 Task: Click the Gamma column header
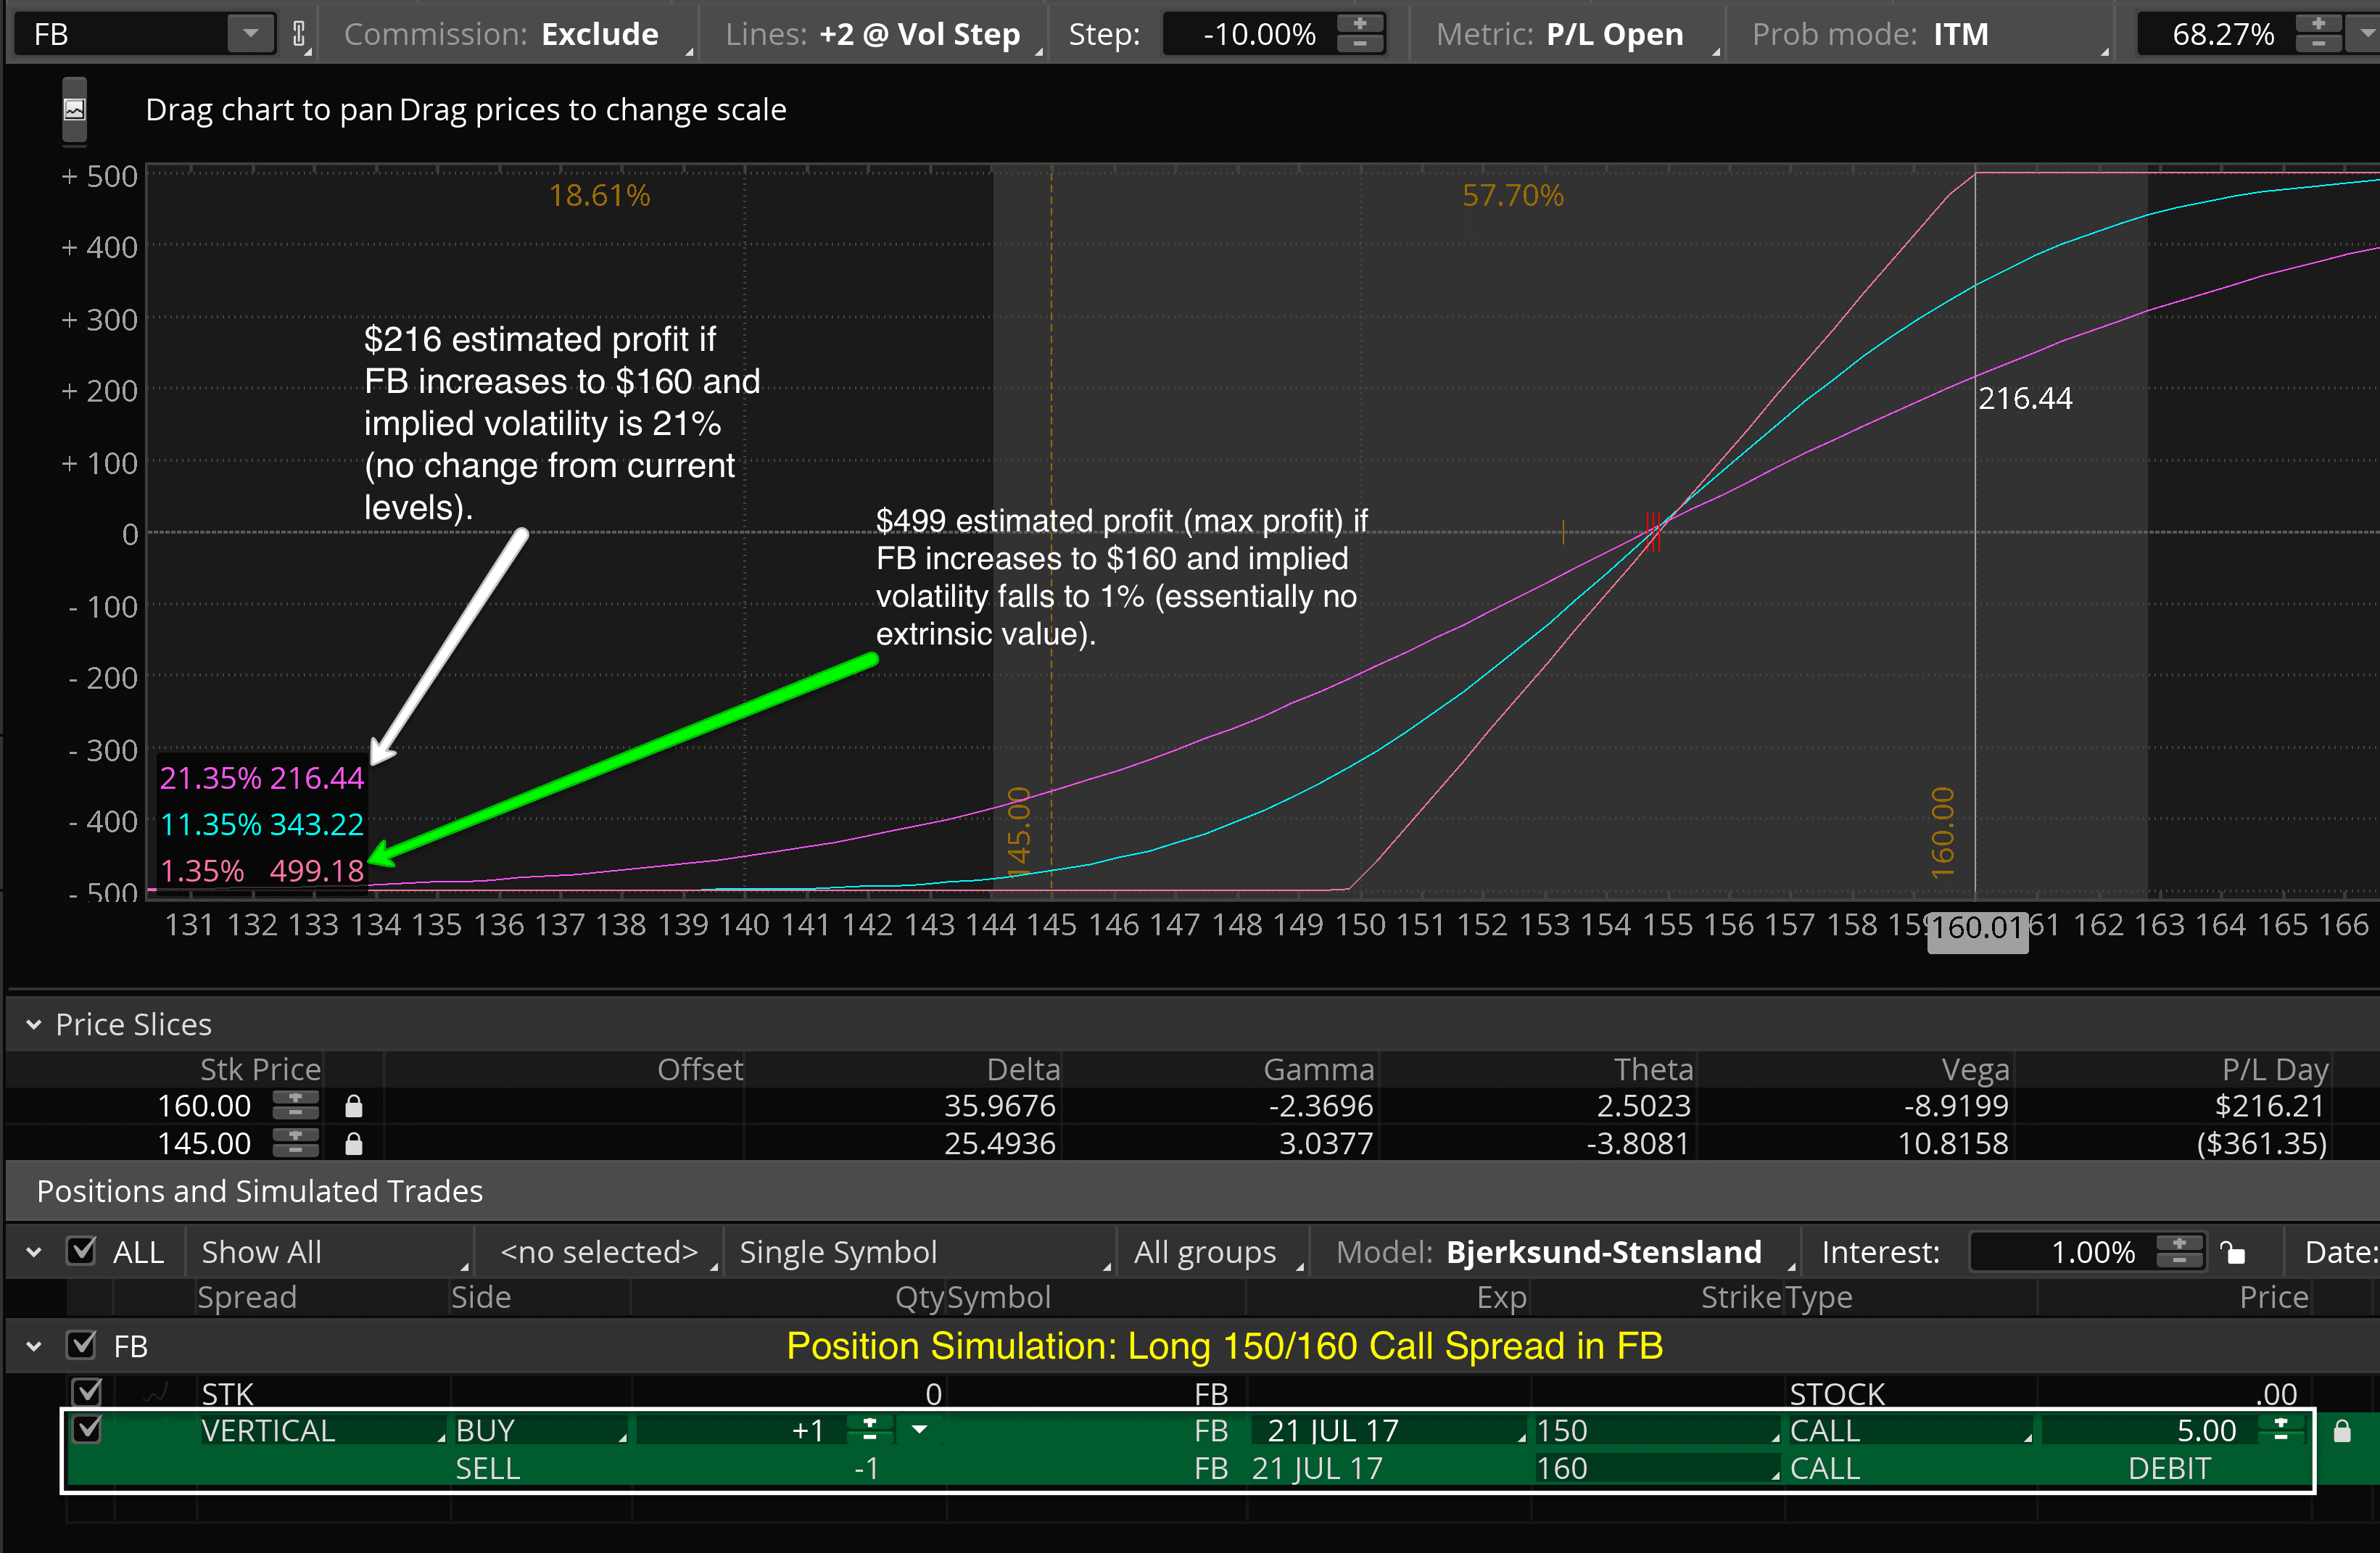[1318, 1069]
